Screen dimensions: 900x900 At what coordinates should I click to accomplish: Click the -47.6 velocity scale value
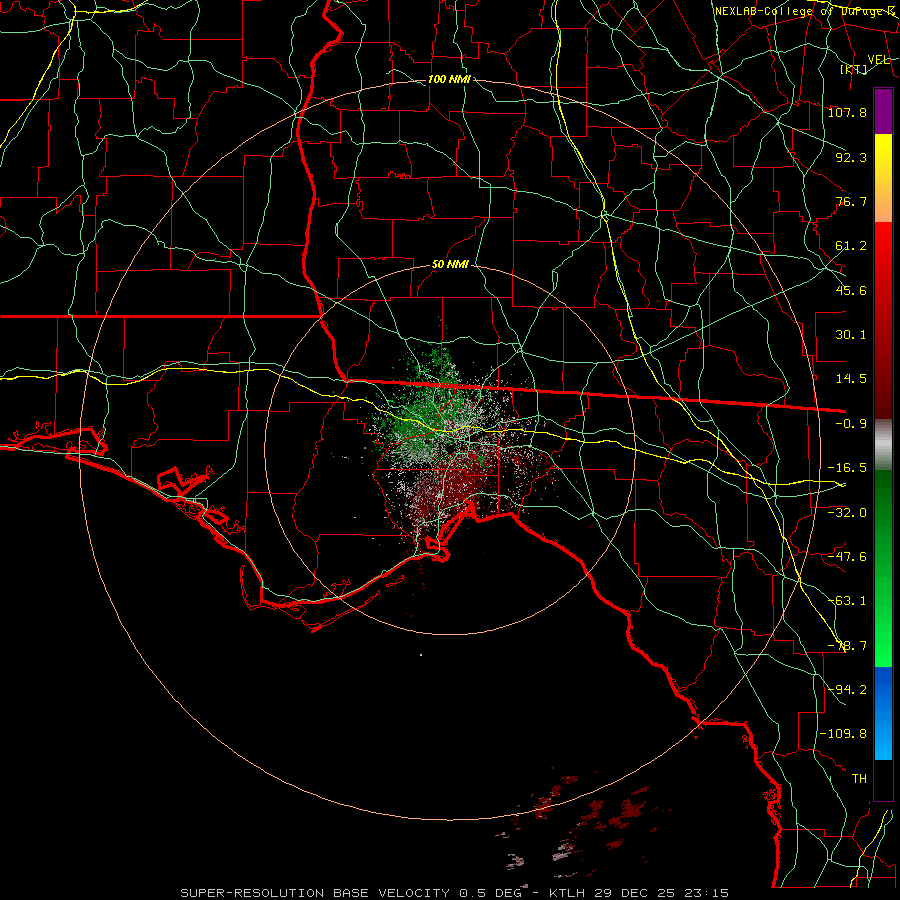[847, 557]
